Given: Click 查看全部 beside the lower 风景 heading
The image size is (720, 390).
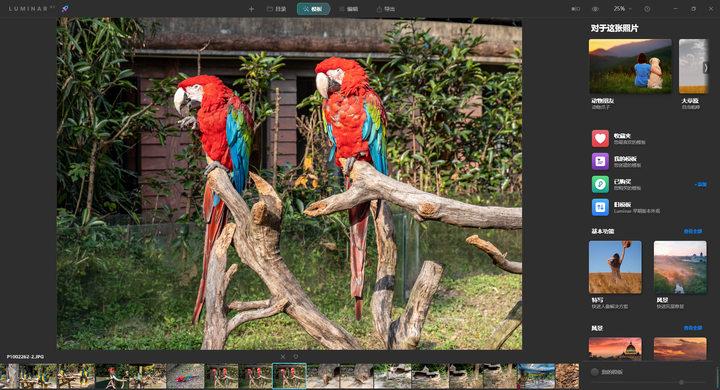Looking at the screenshot, I should [x=693, y=328].
